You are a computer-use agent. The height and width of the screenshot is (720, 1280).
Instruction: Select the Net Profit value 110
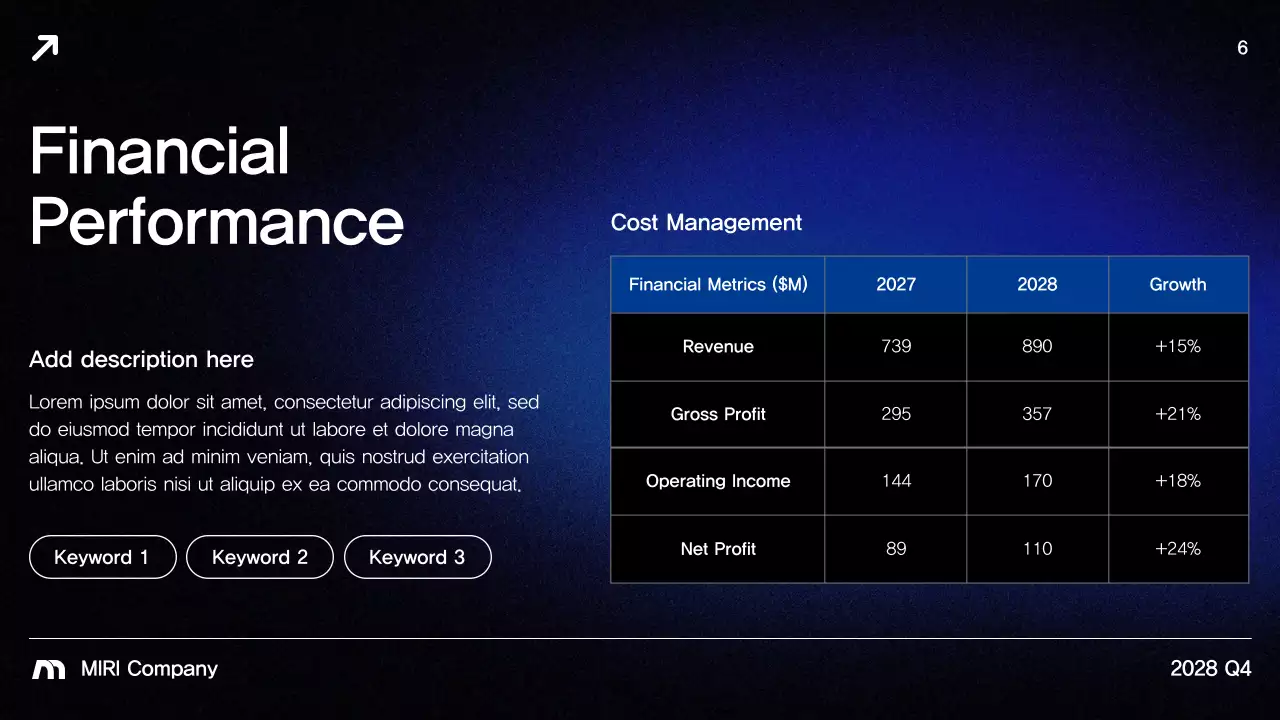pos(1037,548)
